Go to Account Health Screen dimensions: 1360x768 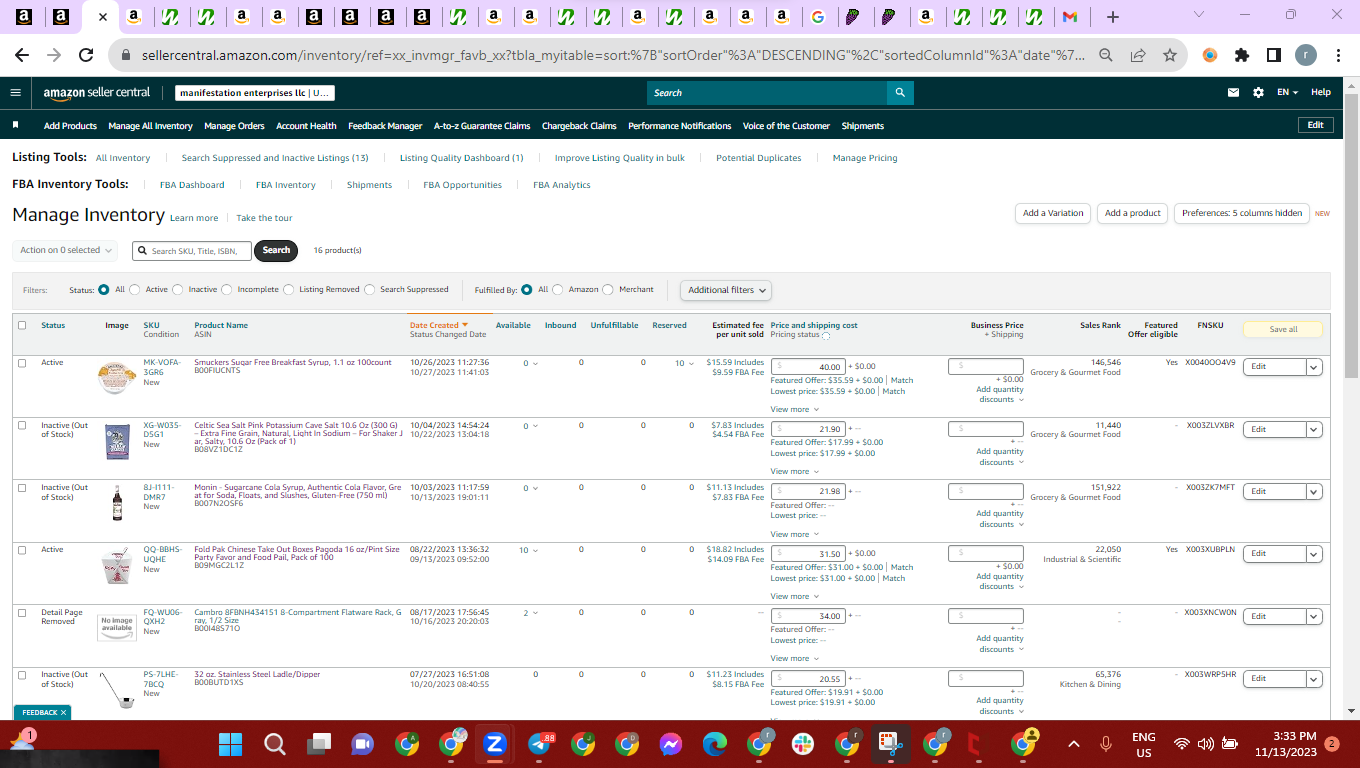click(x=306, y=126)
